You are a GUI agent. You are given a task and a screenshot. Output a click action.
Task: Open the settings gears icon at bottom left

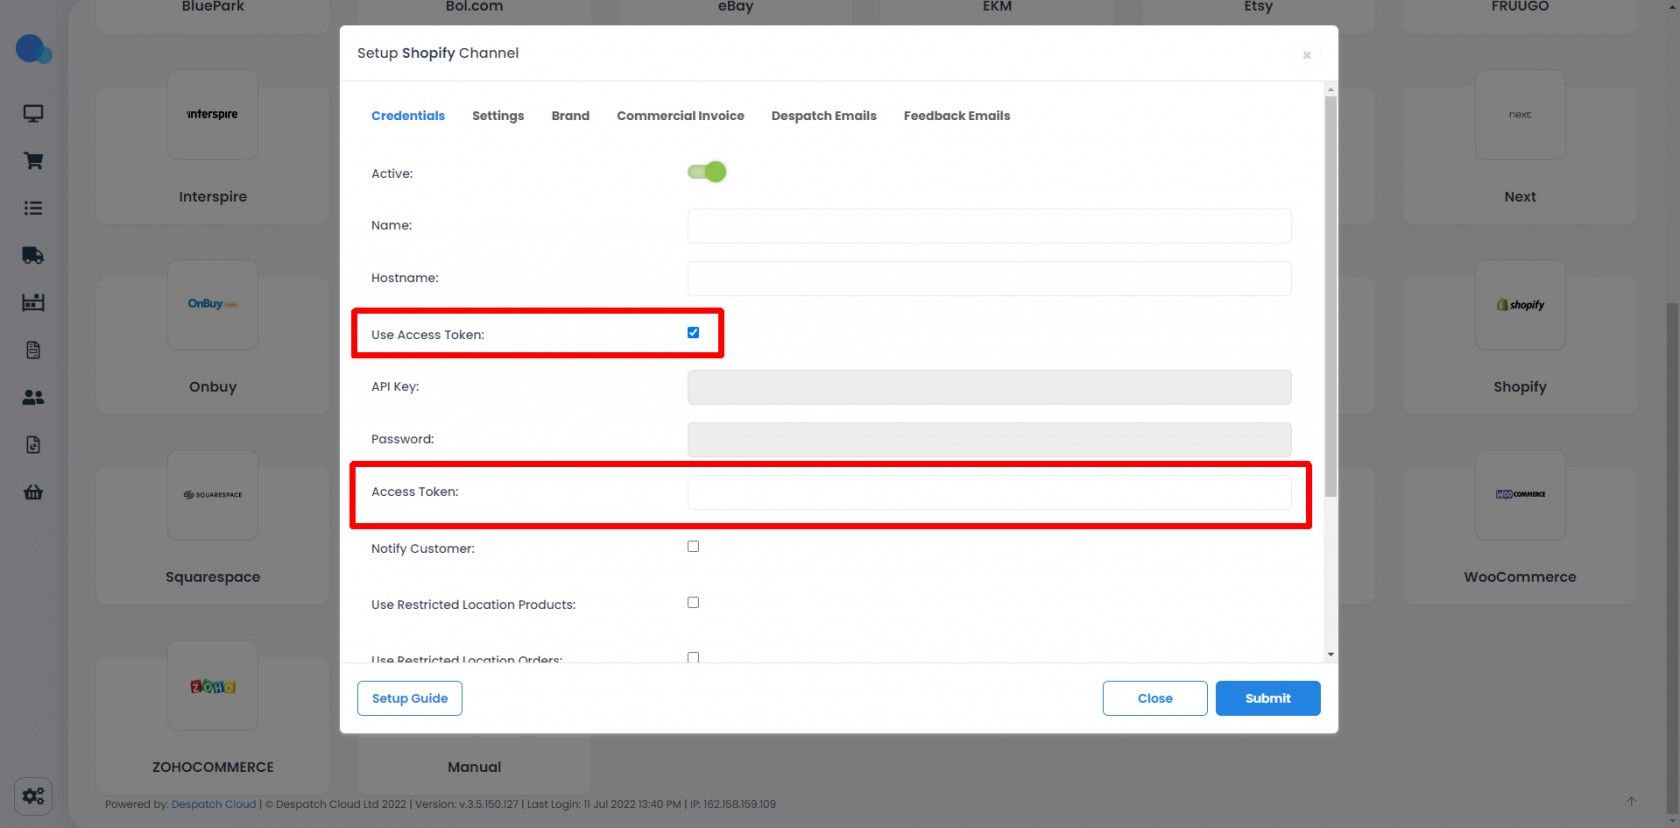(33, 796)
